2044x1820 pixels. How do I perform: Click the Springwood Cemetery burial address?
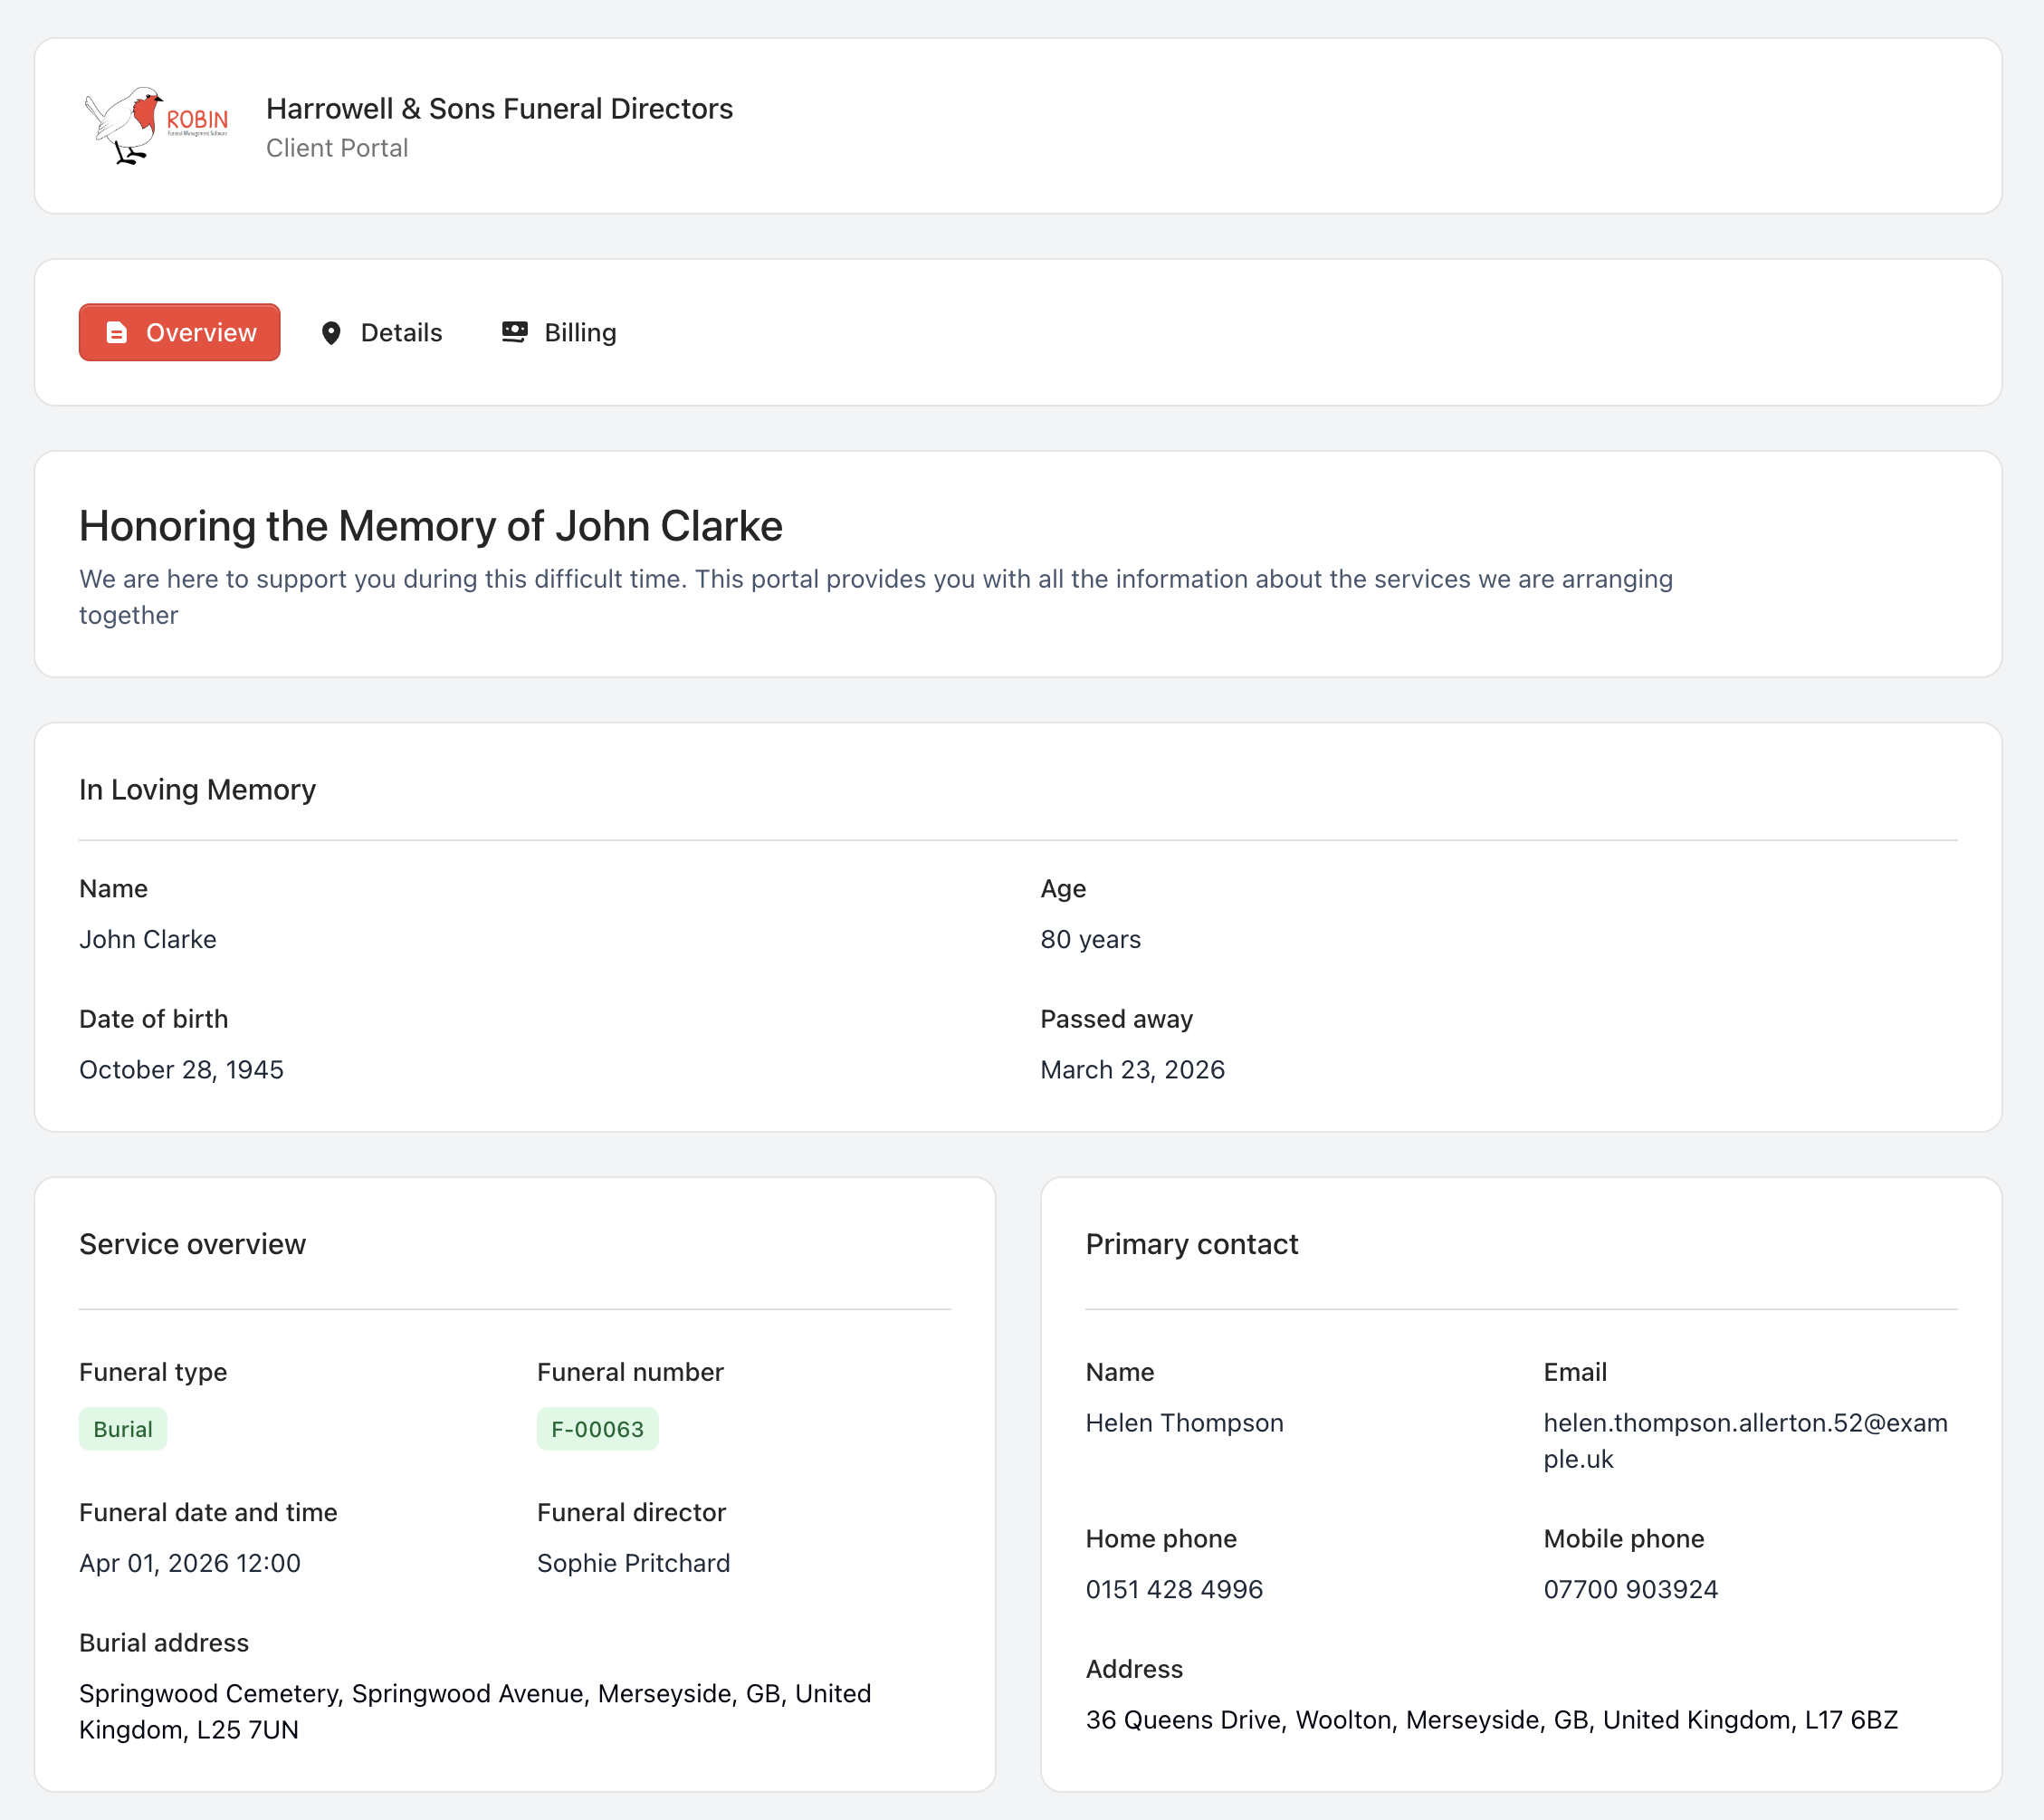tap(475, 1711)
